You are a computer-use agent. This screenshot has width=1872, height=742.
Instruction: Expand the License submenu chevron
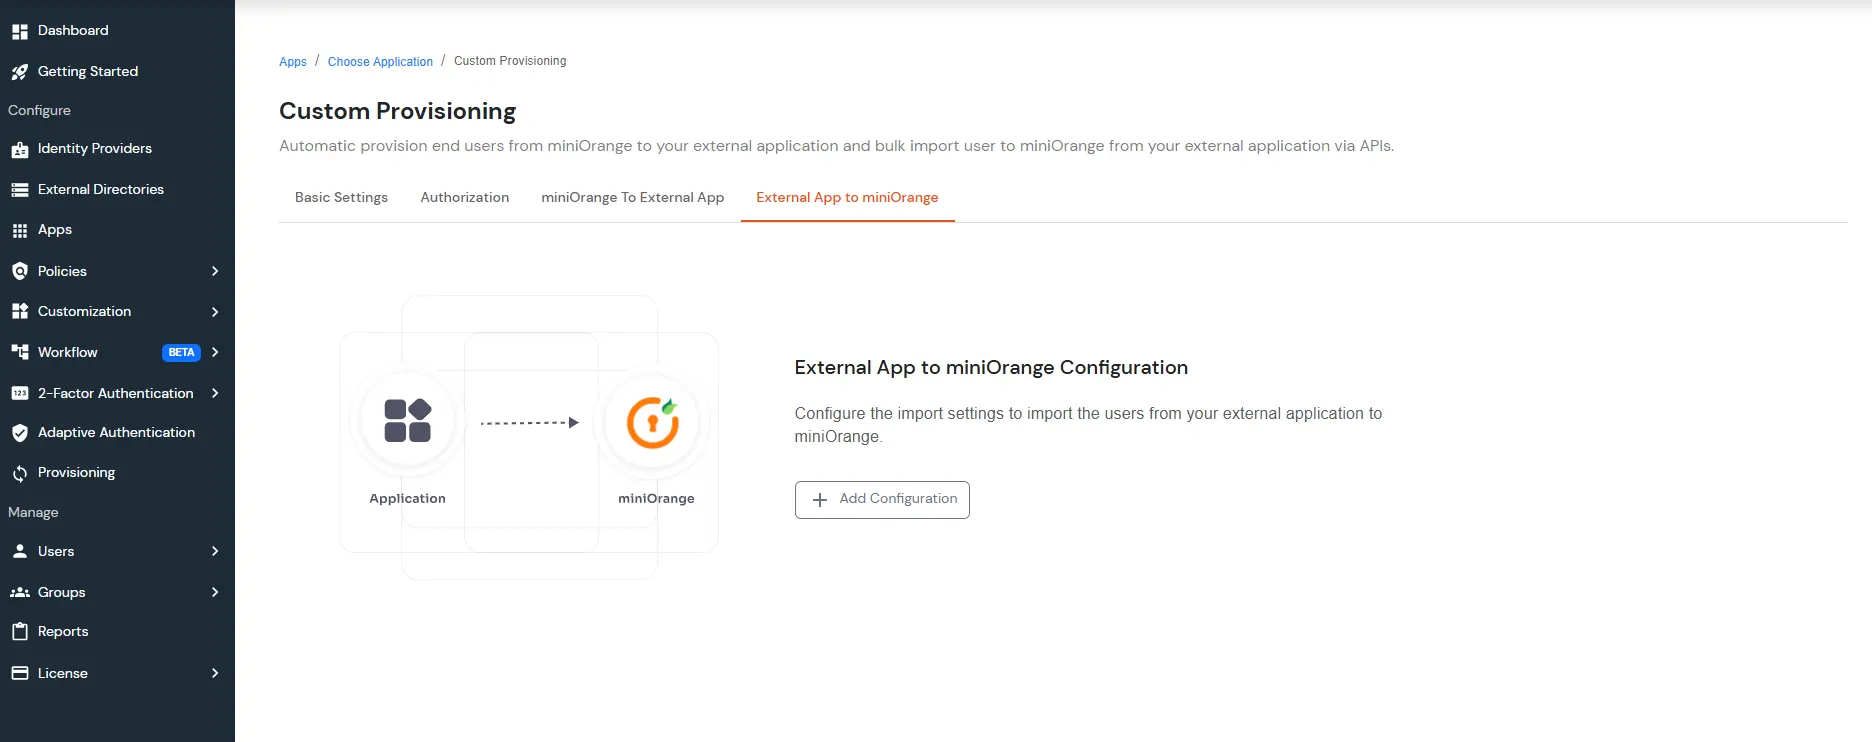[x=215, y=673]
